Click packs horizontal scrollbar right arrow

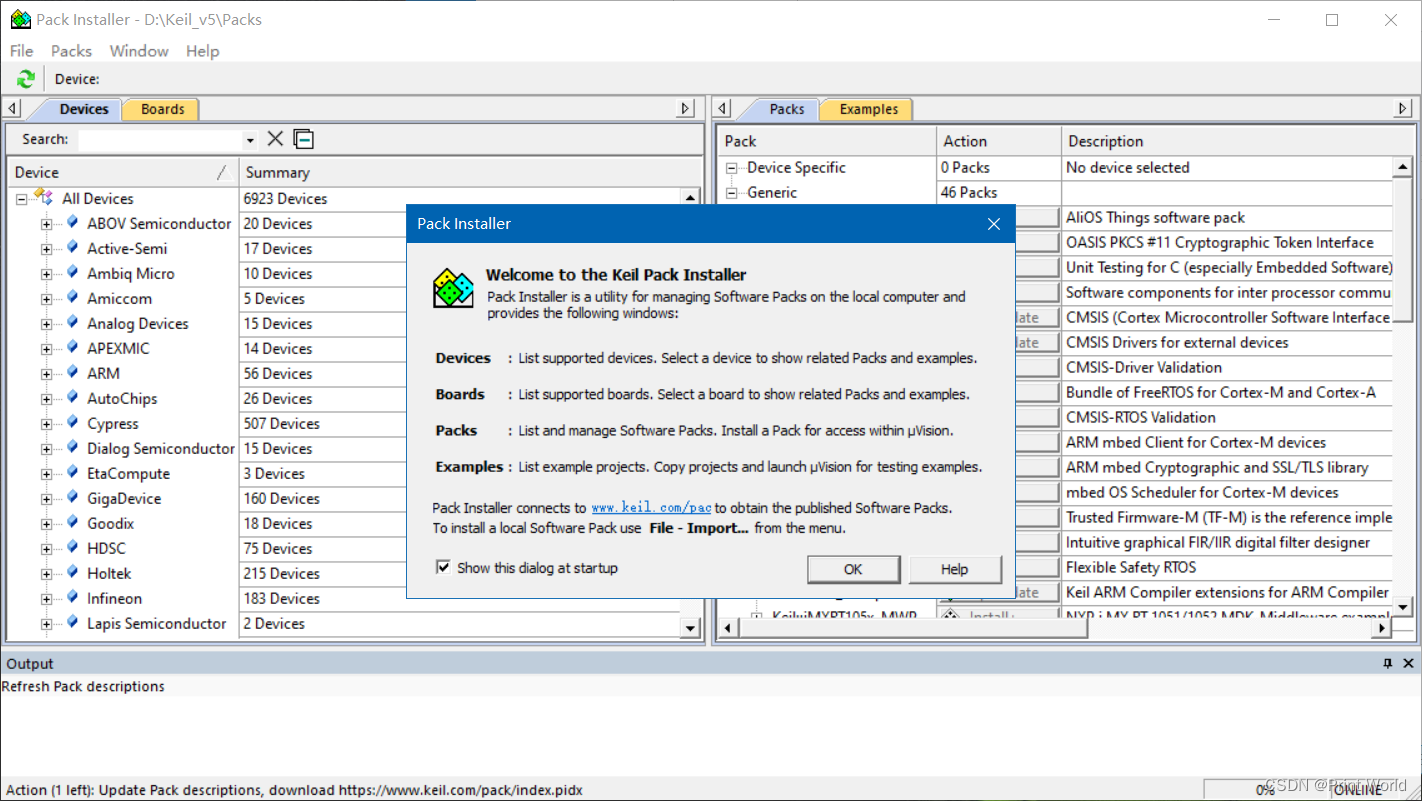coord(1382,628)
